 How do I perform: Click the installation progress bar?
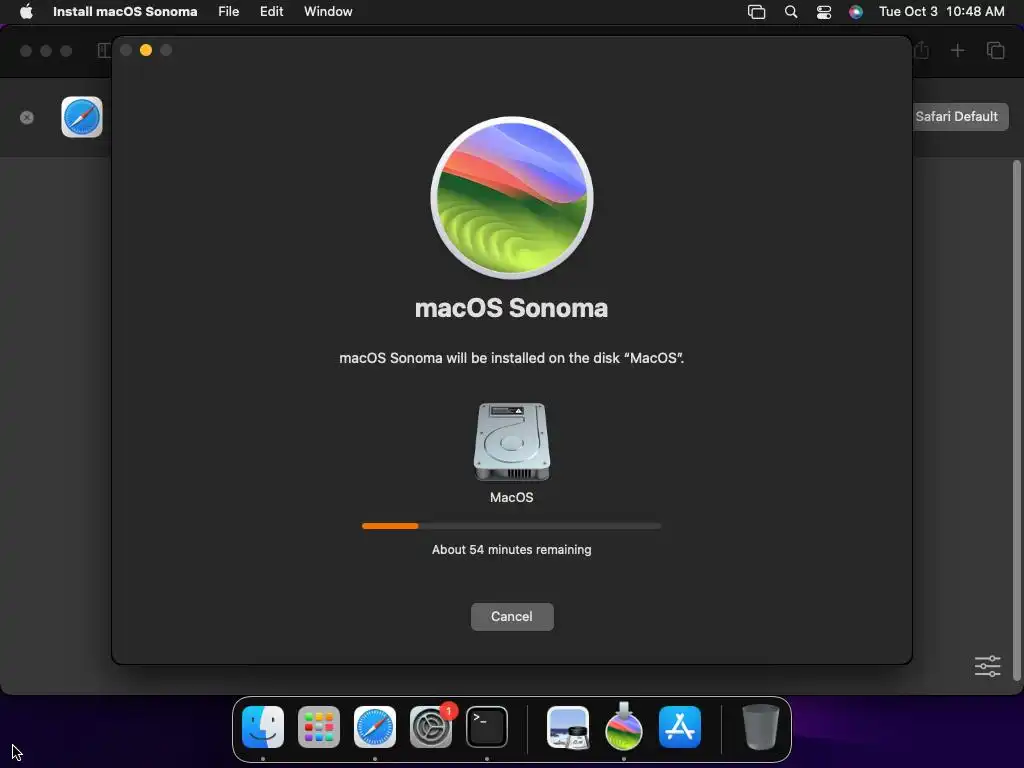(511, 526)
